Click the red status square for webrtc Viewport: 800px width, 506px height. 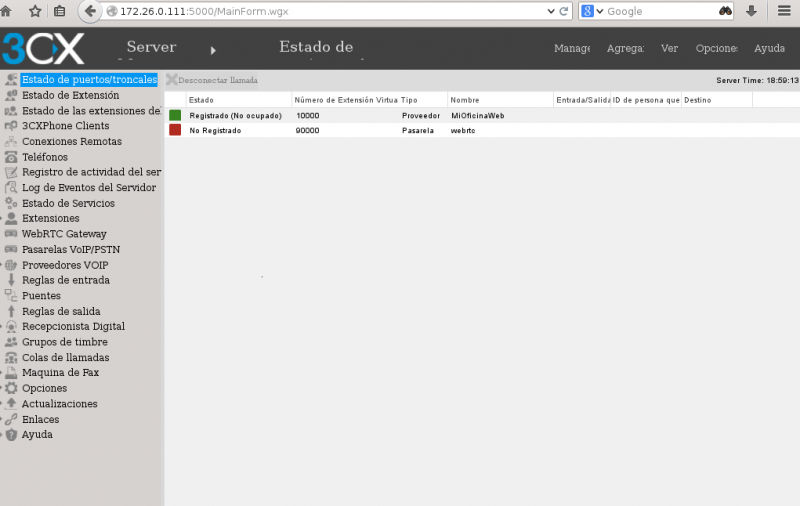coord(175,130)
